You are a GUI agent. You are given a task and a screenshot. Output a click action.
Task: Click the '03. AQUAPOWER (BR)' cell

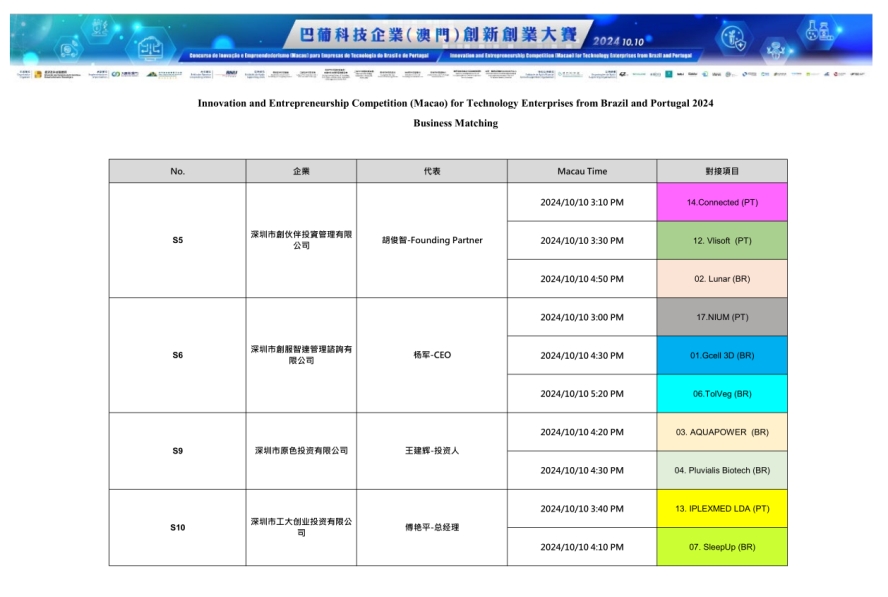722,432
